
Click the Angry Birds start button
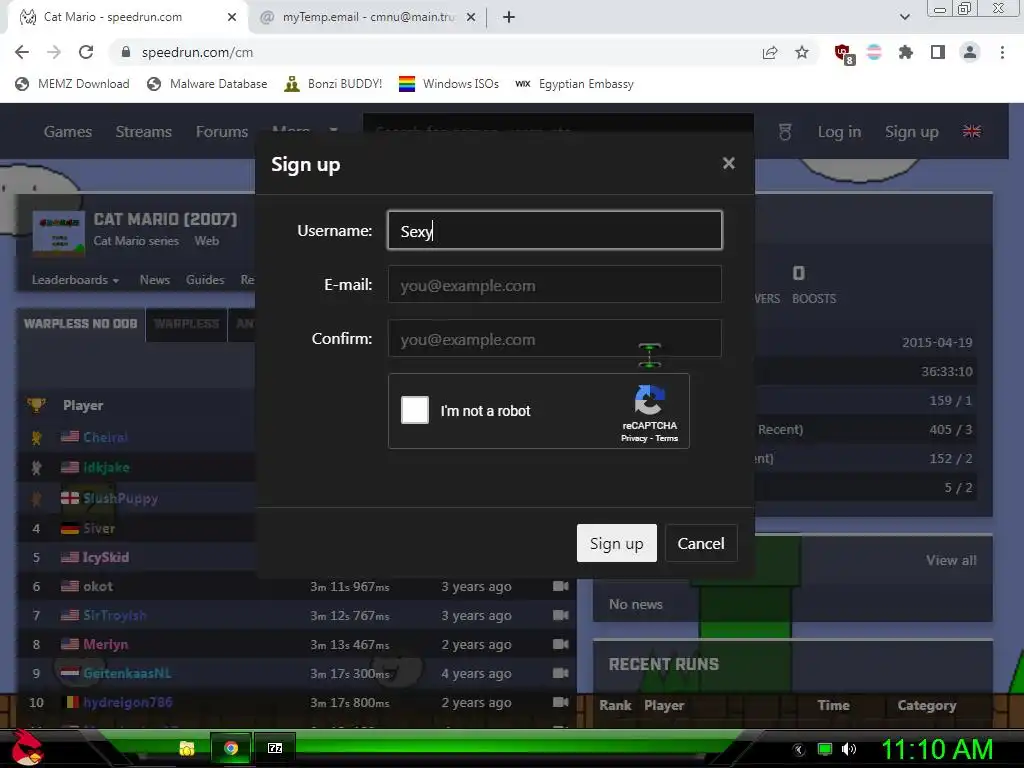[x=27, y=747]
